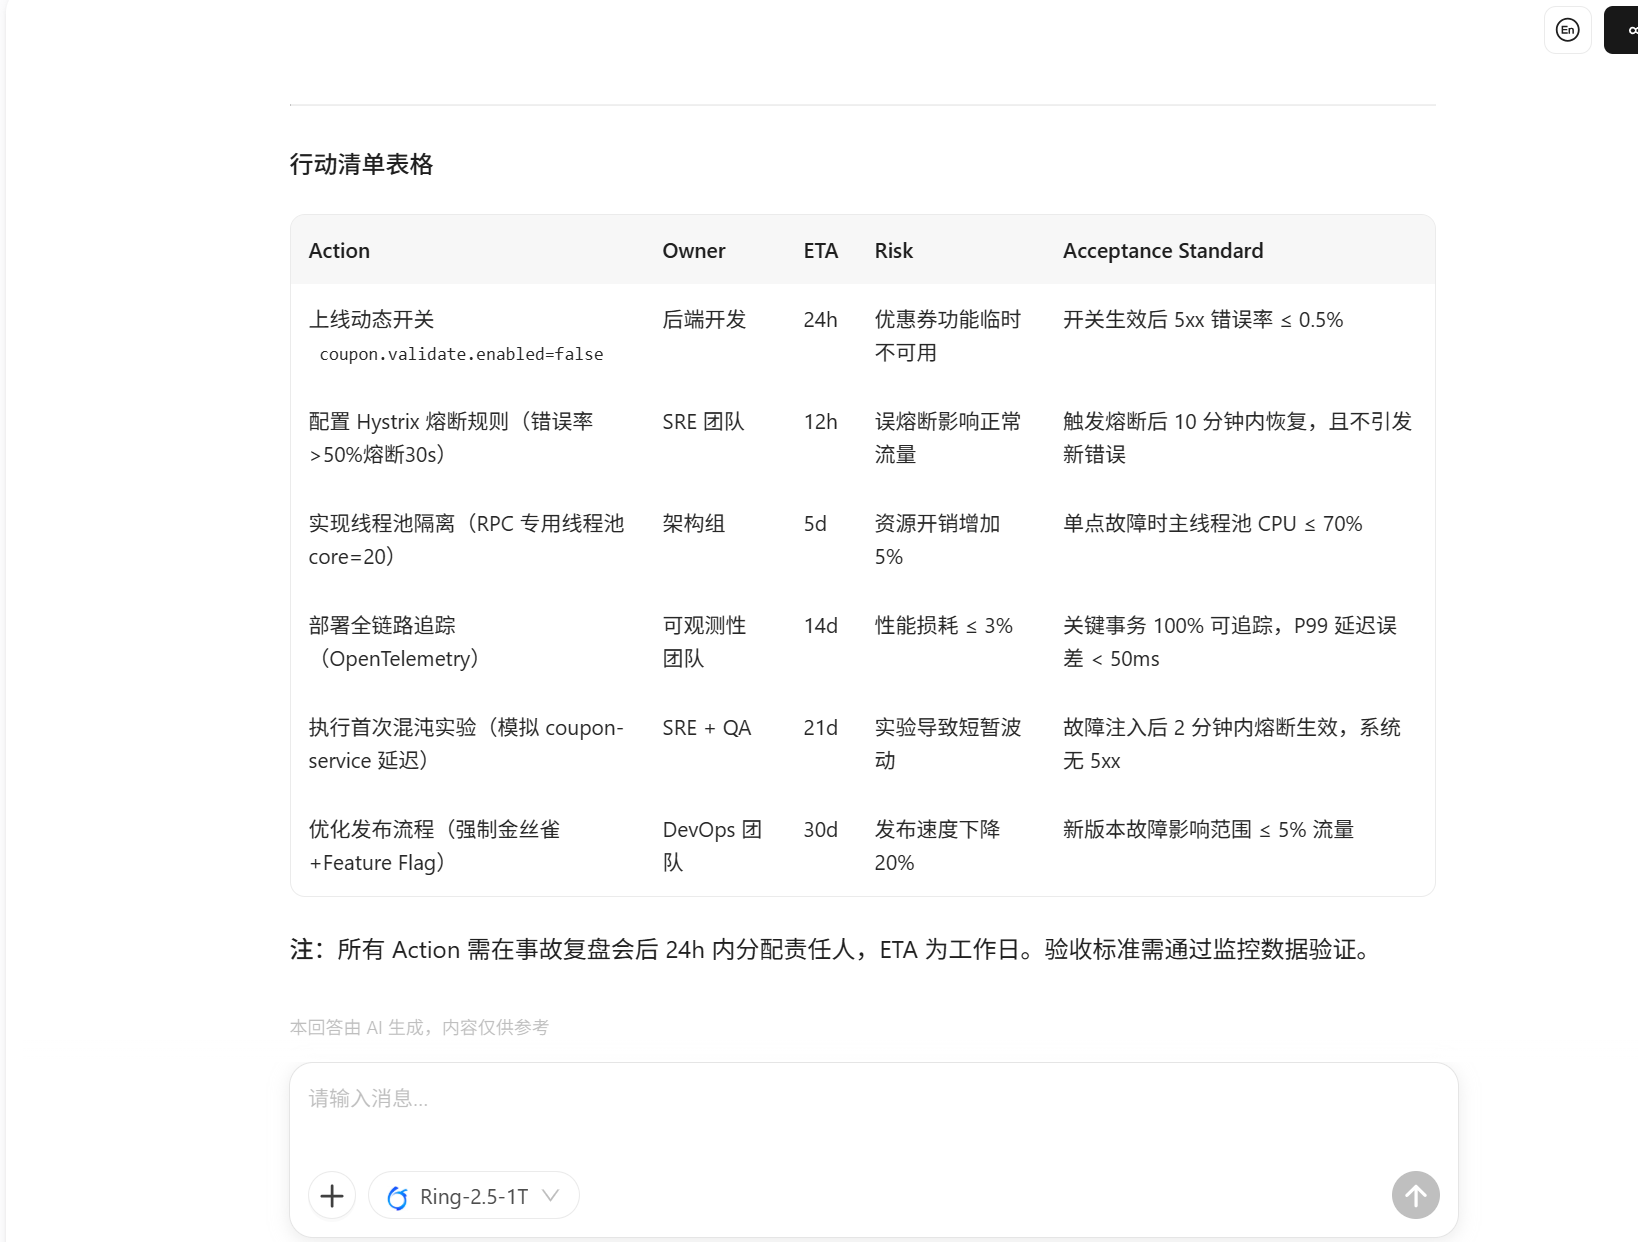The image size is (1638, 1242).
Task: Click the 5d ETA cell
Action: click(815, 524)
